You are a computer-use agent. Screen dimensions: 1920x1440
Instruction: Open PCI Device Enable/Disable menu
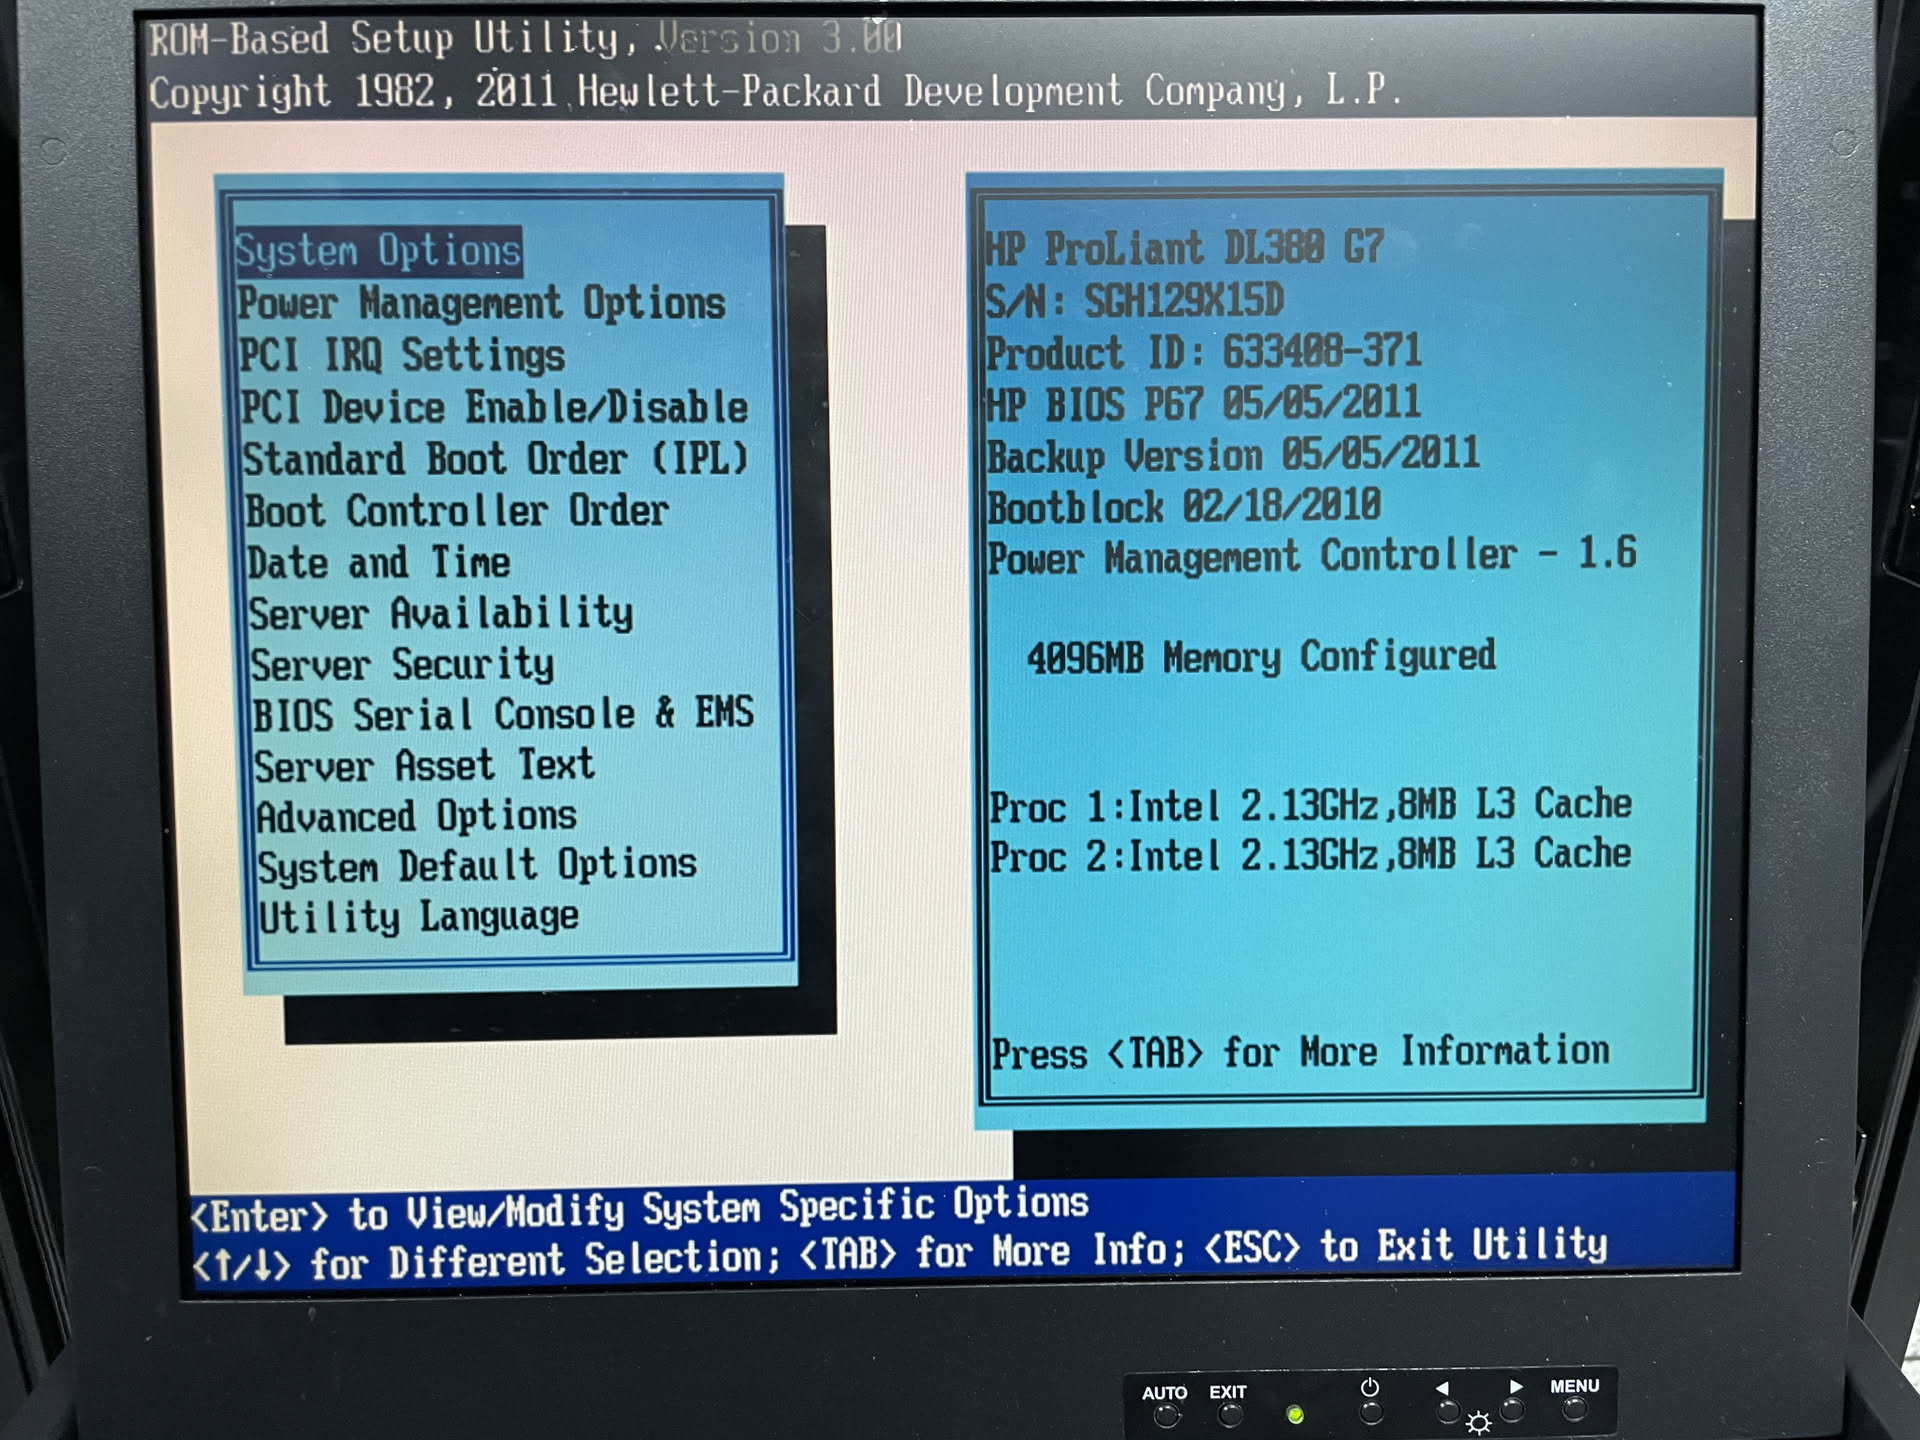click(x=494, y=408)
